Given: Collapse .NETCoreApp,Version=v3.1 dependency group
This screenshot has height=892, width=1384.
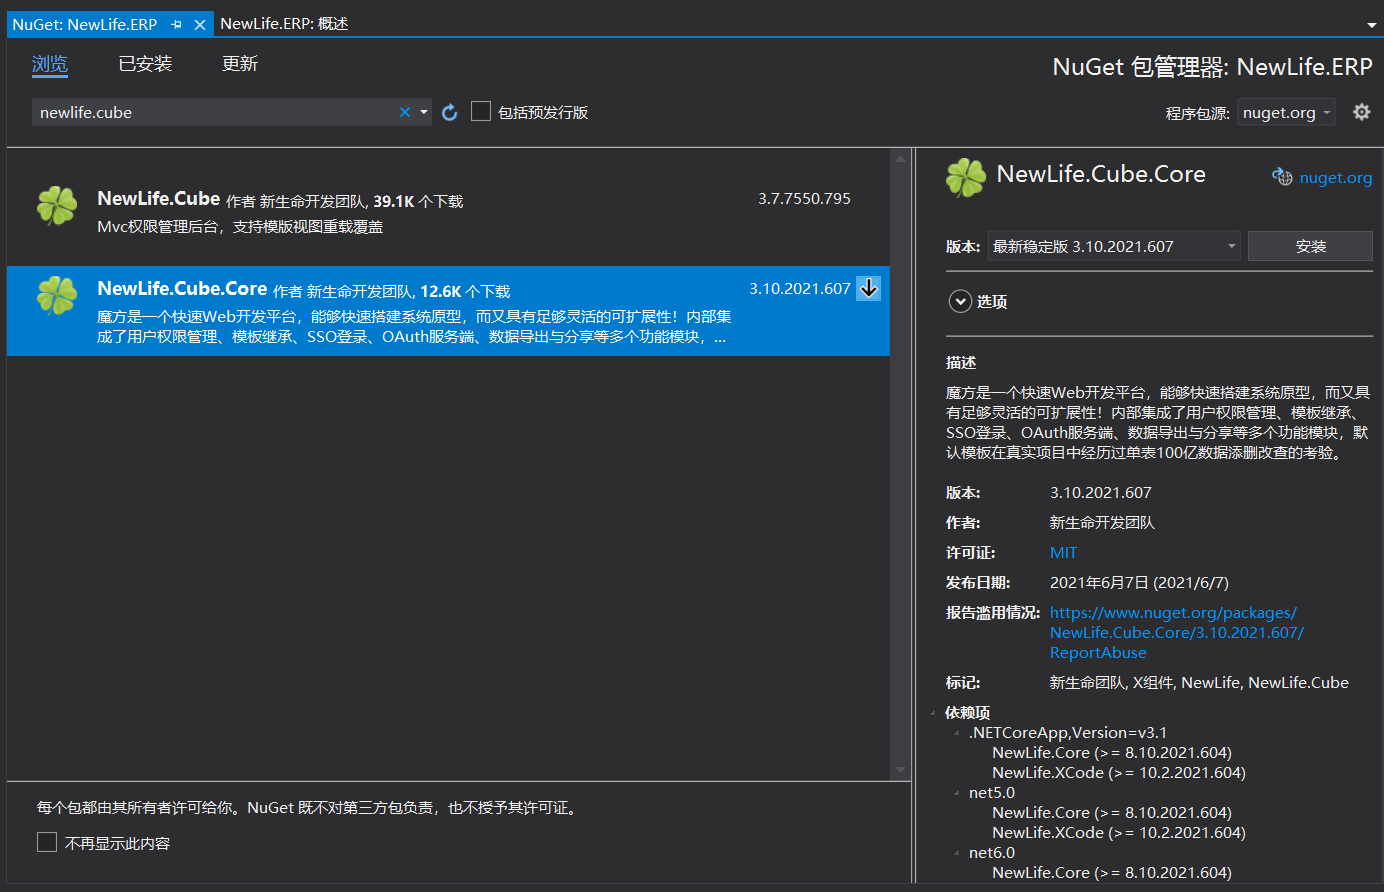Looking at the screenshot, I should [x=957, y=733].
